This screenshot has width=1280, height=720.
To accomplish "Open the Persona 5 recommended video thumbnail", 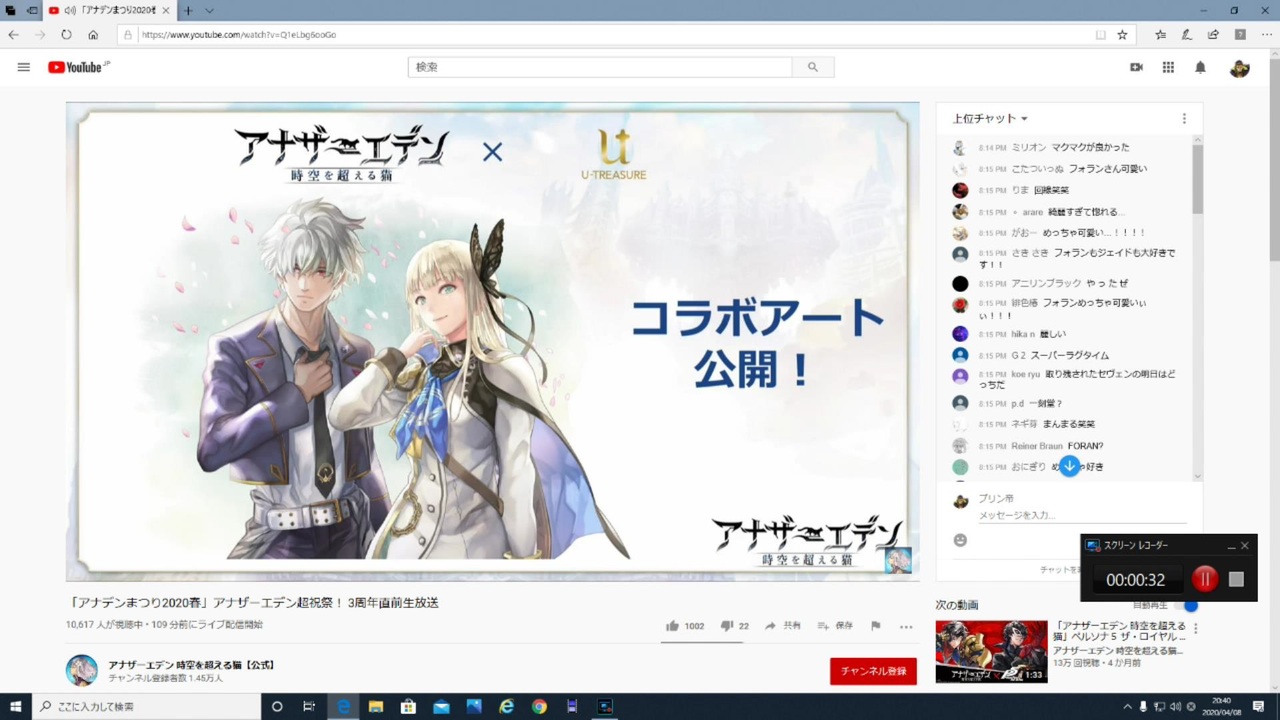I will pos(991,651).
